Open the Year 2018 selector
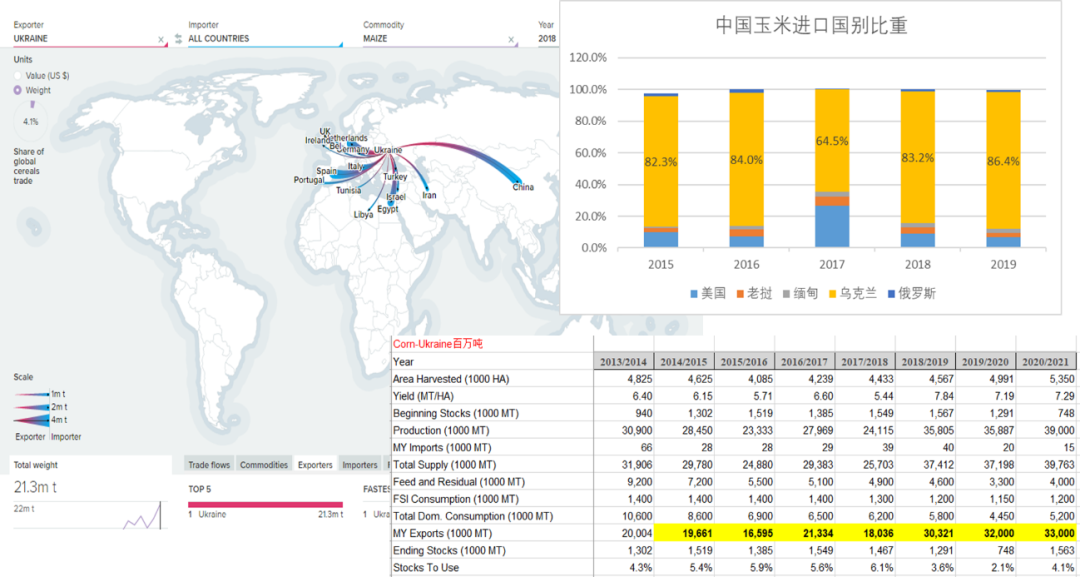 [548, 39]
